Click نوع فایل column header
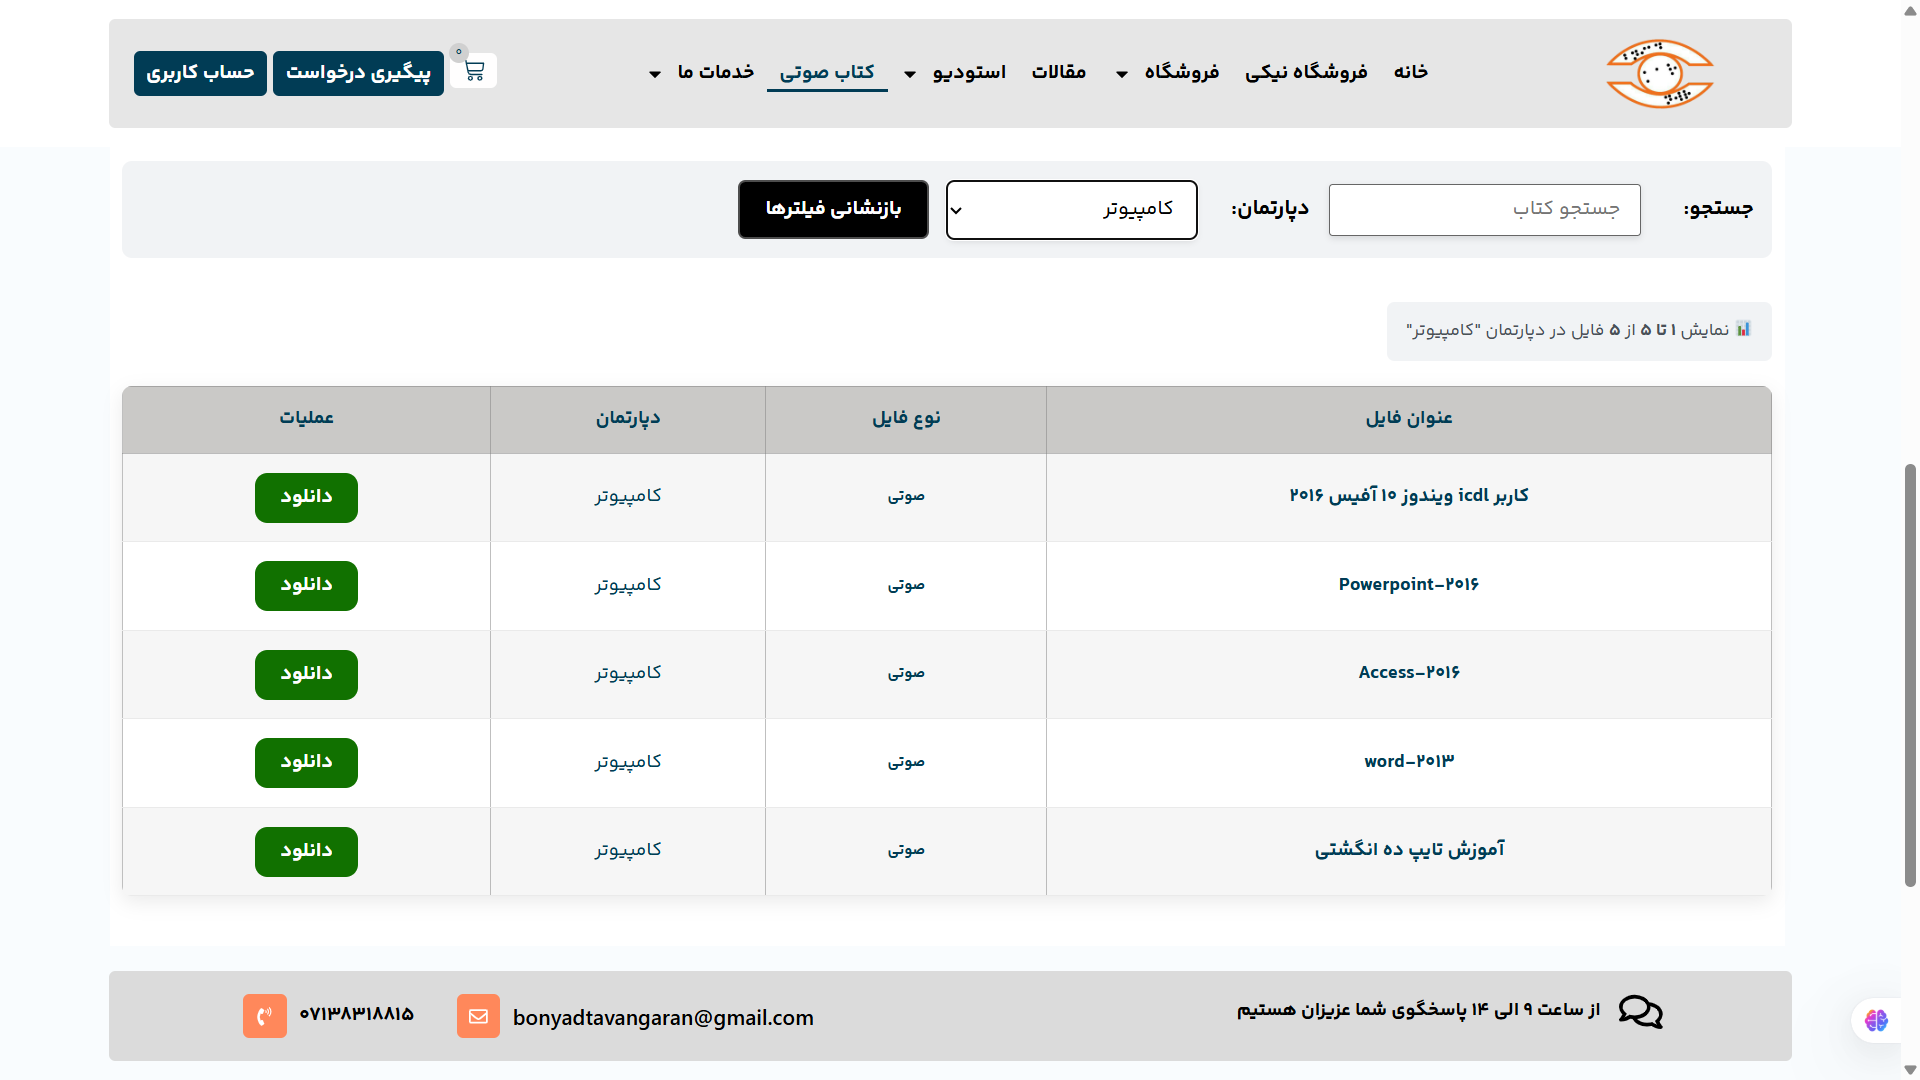1920x1080 pixels. (x=906, y=418)
